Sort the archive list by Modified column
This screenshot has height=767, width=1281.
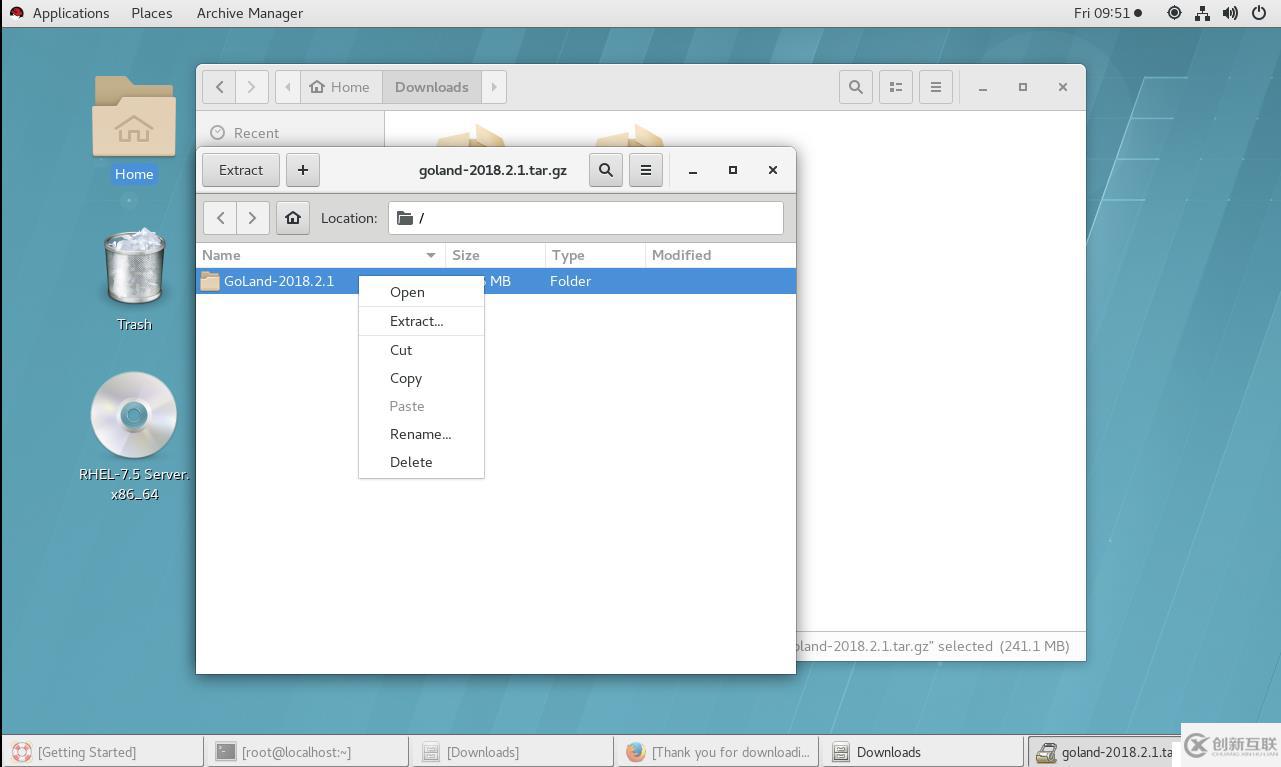tap(720, 255)
